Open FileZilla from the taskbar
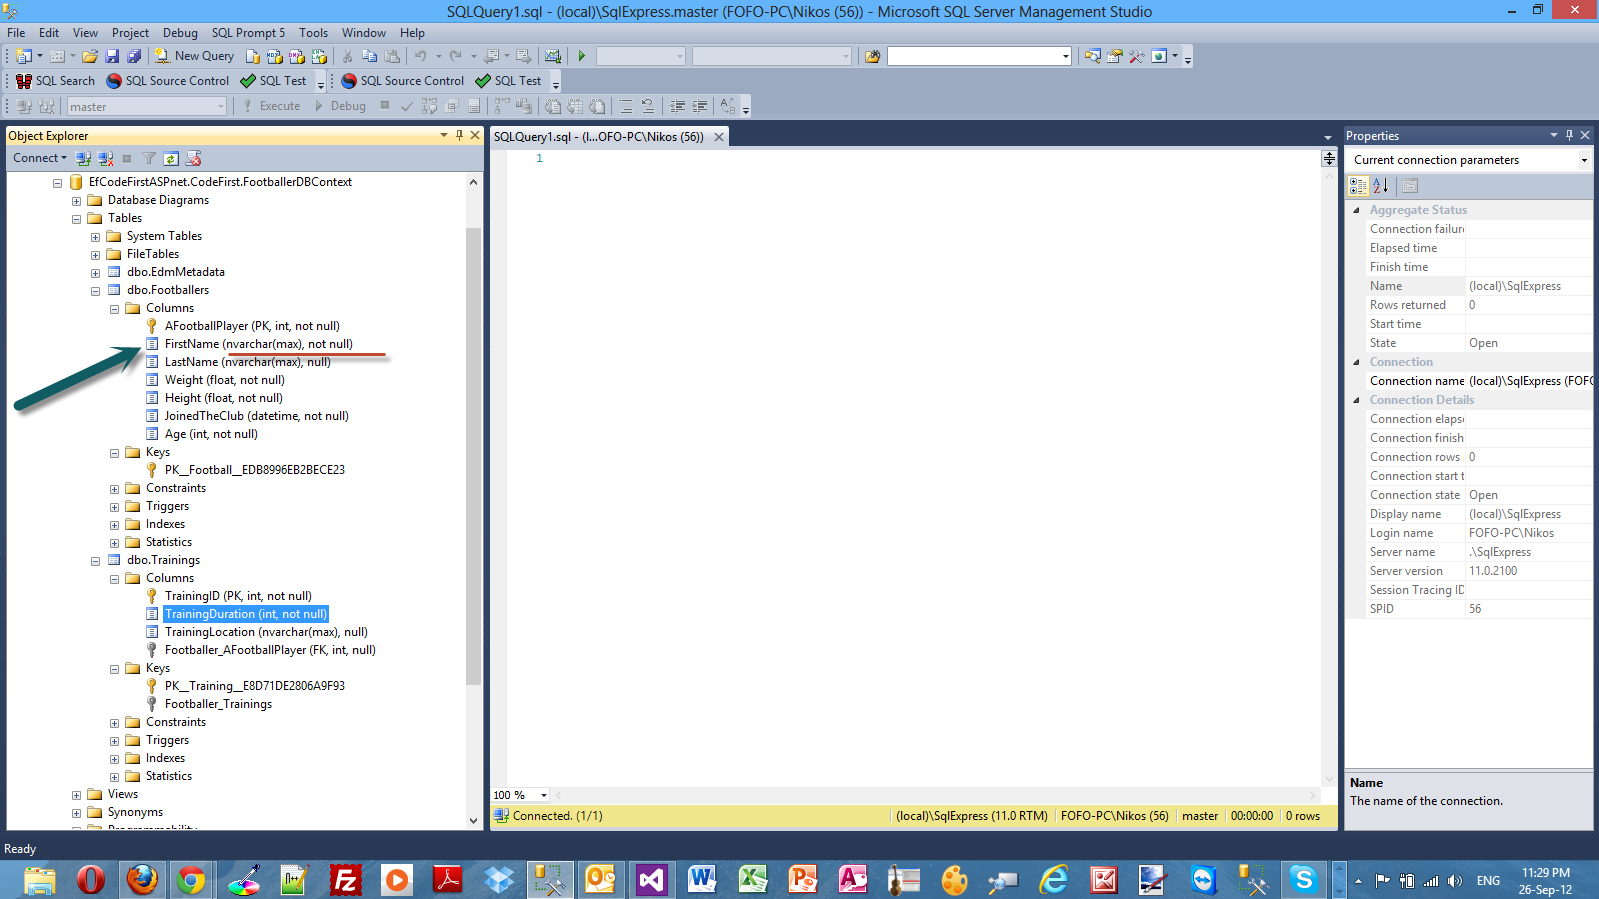The image size is (1599, 899). (x=345, y=880)
